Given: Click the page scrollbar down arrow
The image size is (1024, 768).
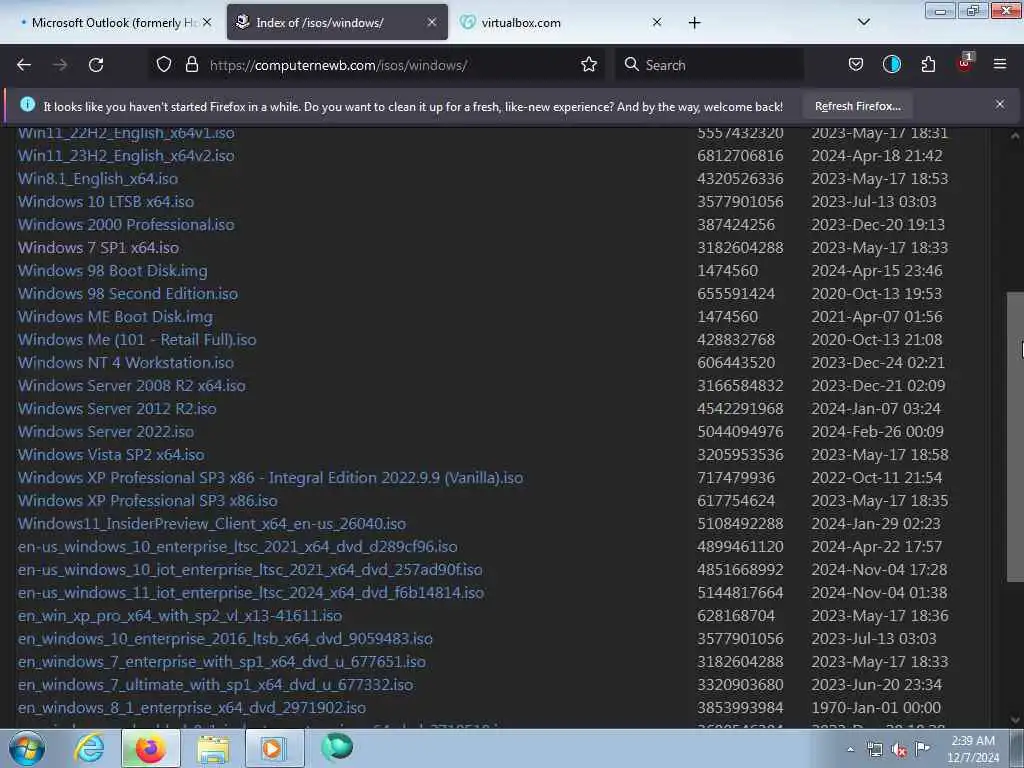Looking at the screenshot, I should coord(1015,720).
